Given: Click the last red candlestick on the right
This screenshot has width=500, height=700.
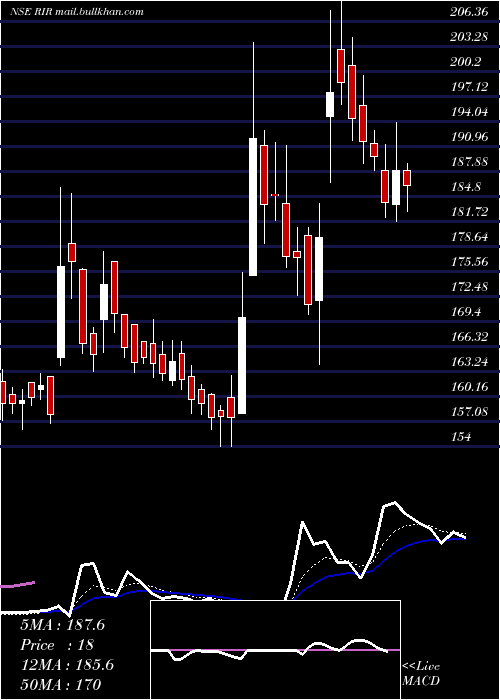Looking at the screenshot, I should 407,178.
